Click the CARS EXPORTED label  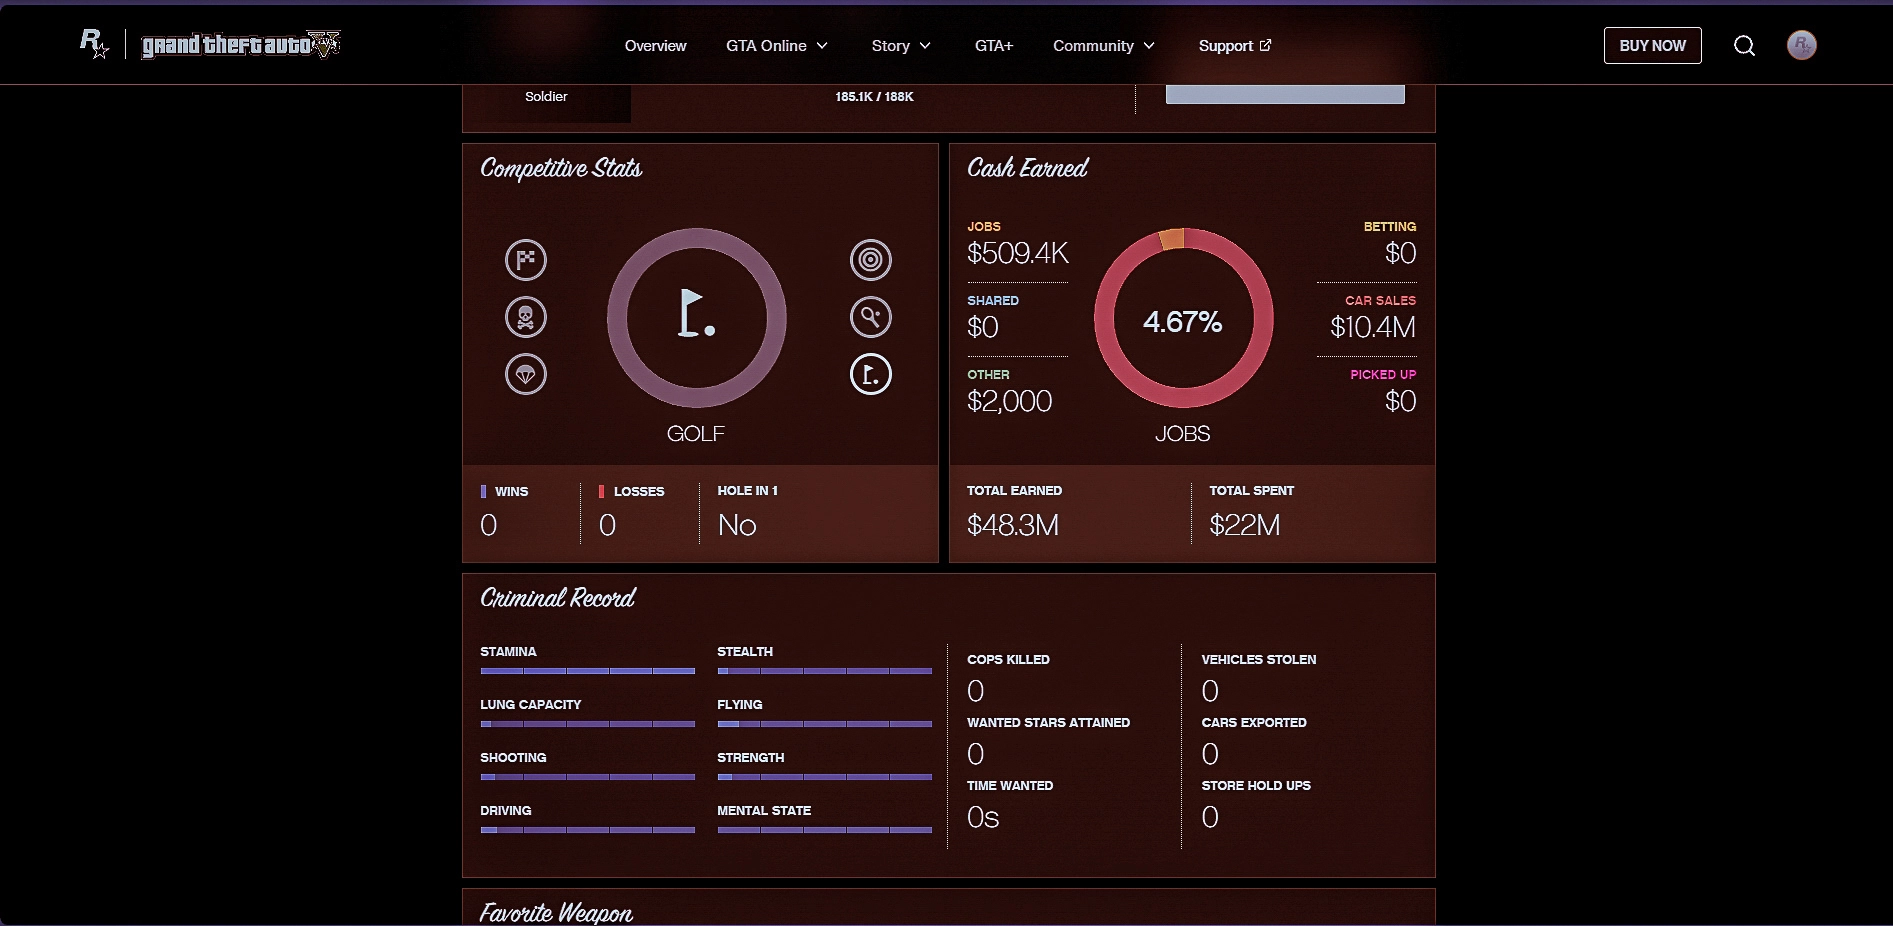pyautogui.click(x=1254, y=723)
